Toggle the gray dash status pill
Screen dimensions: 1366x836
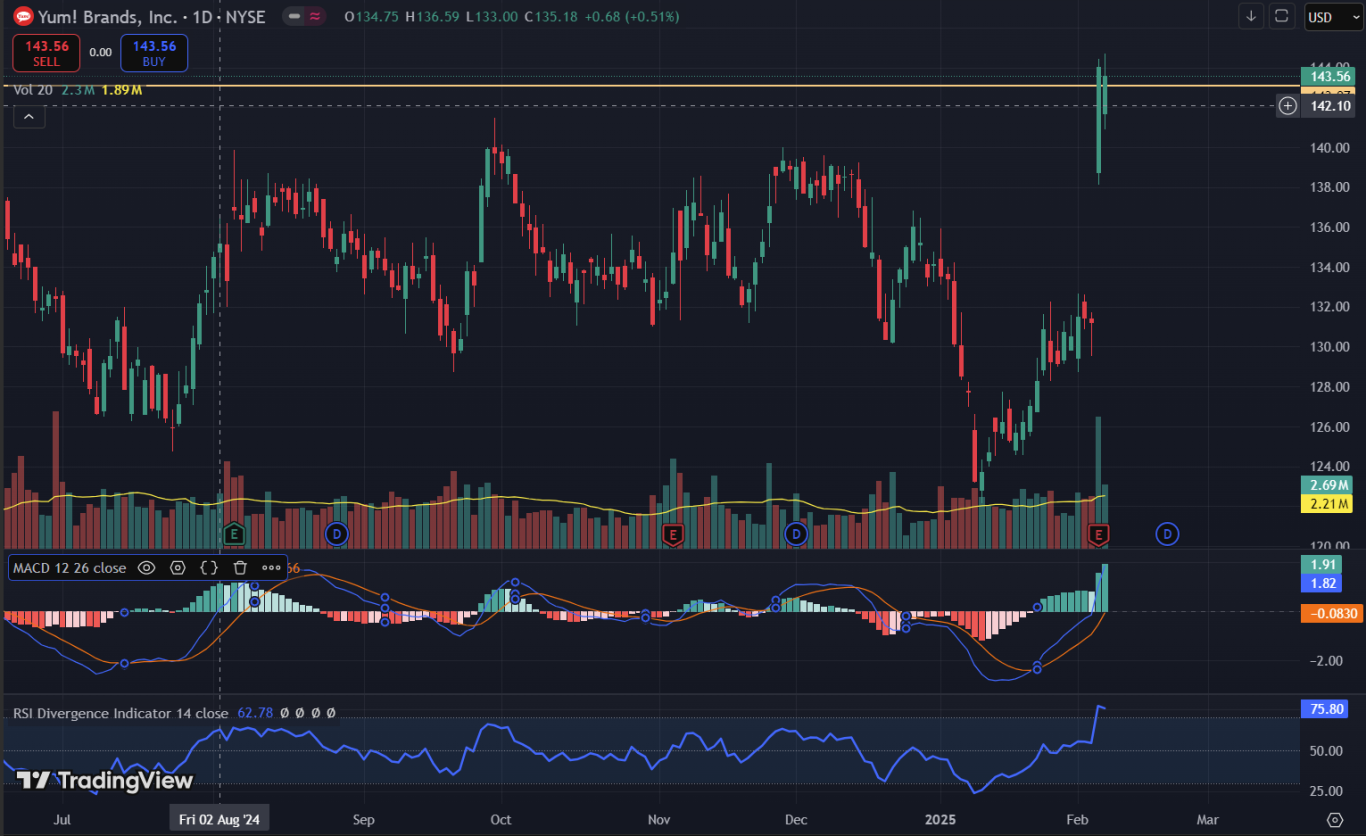(x=294, y=17)
